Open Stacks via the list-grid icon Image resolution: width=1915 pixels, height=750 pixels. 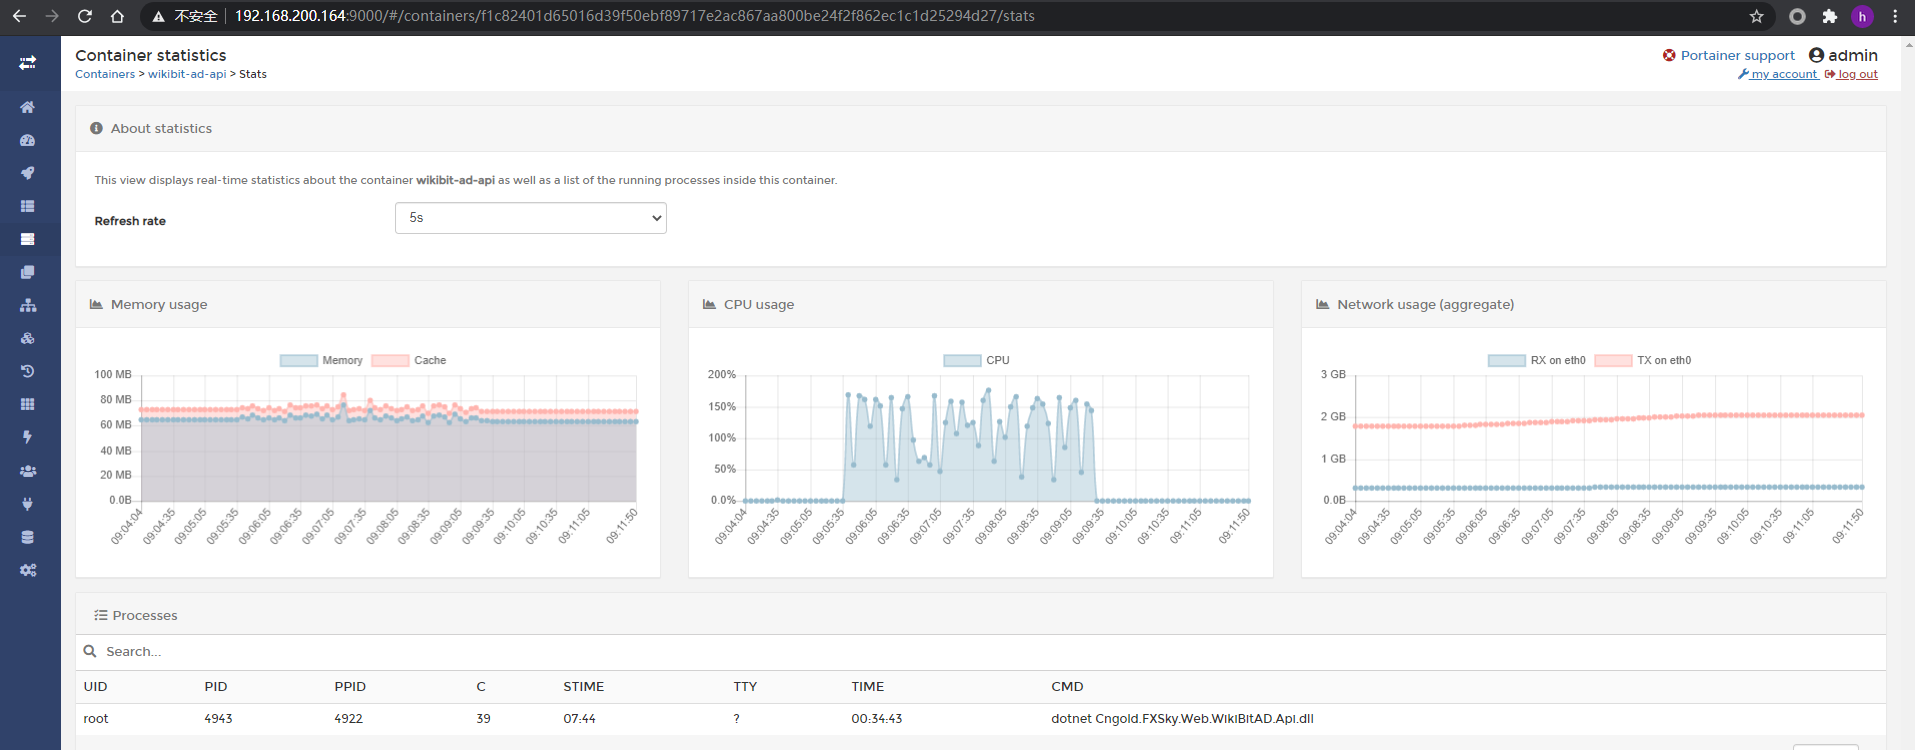click(28, 206)
